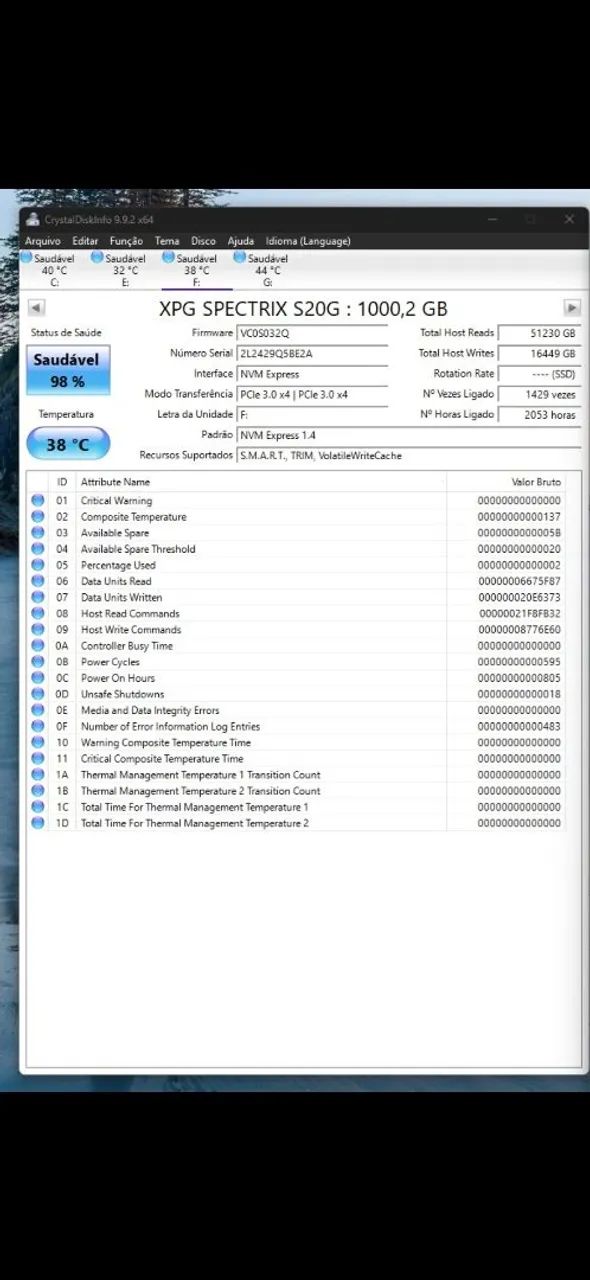This screenshot has height=1280, width=590.
Task: Click the Interface field NVM Express
Action: [312, 374]
